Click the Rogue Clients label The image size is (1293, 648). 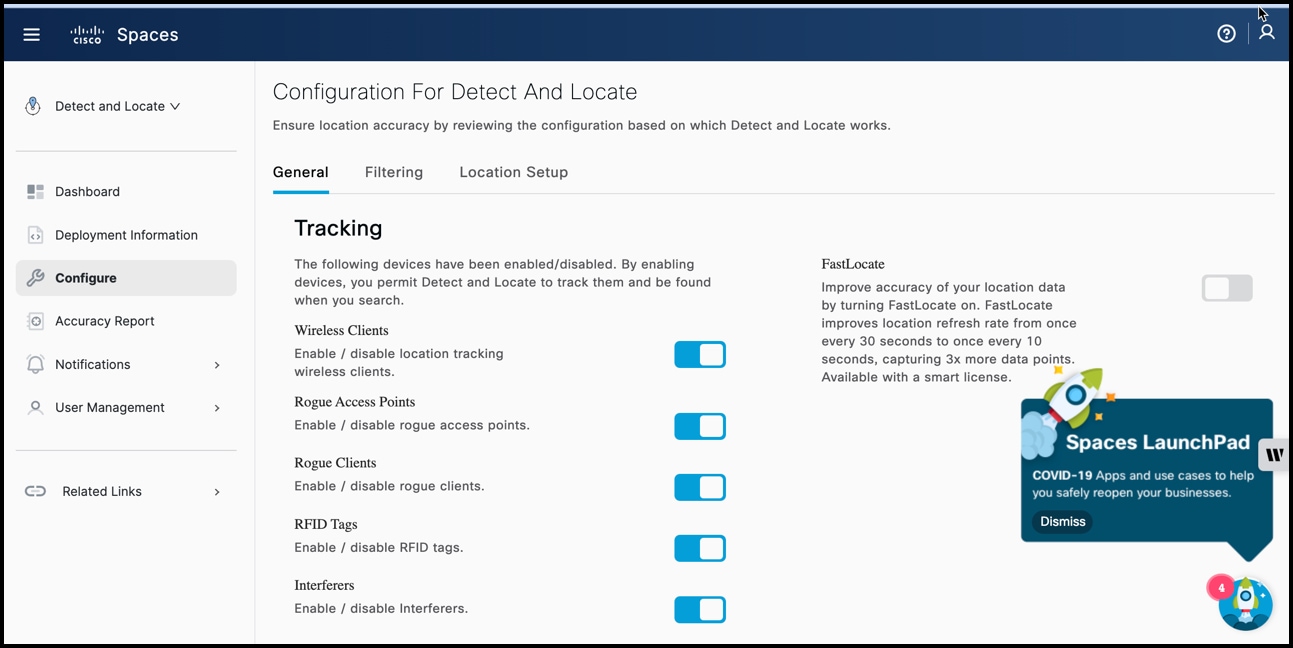(335, 463)
